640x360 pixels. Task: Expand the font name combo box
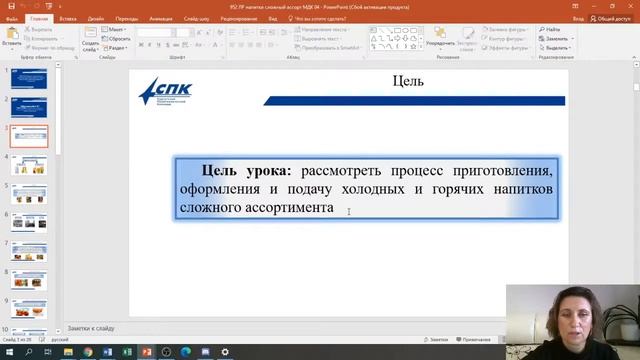[x=173, y=32]
